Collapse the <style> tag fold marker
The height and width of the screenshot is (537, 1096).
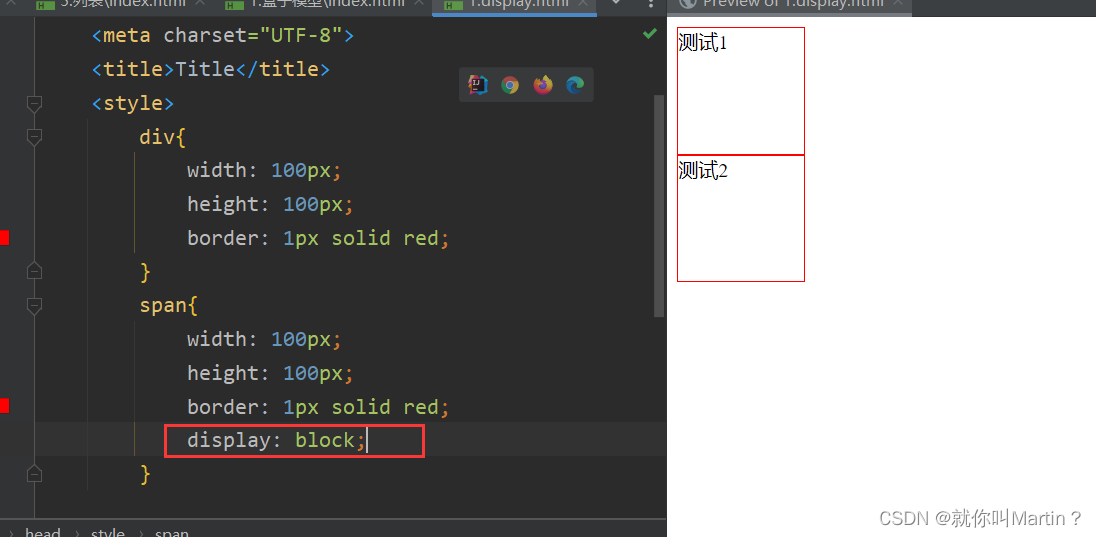[34, 103]
